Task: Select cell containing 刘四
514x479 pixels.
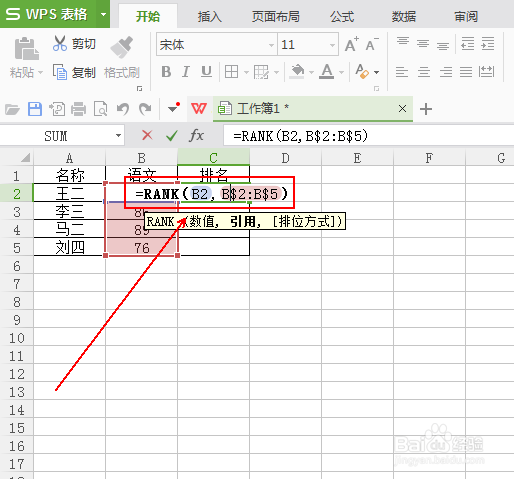Action: pos(70,247)
